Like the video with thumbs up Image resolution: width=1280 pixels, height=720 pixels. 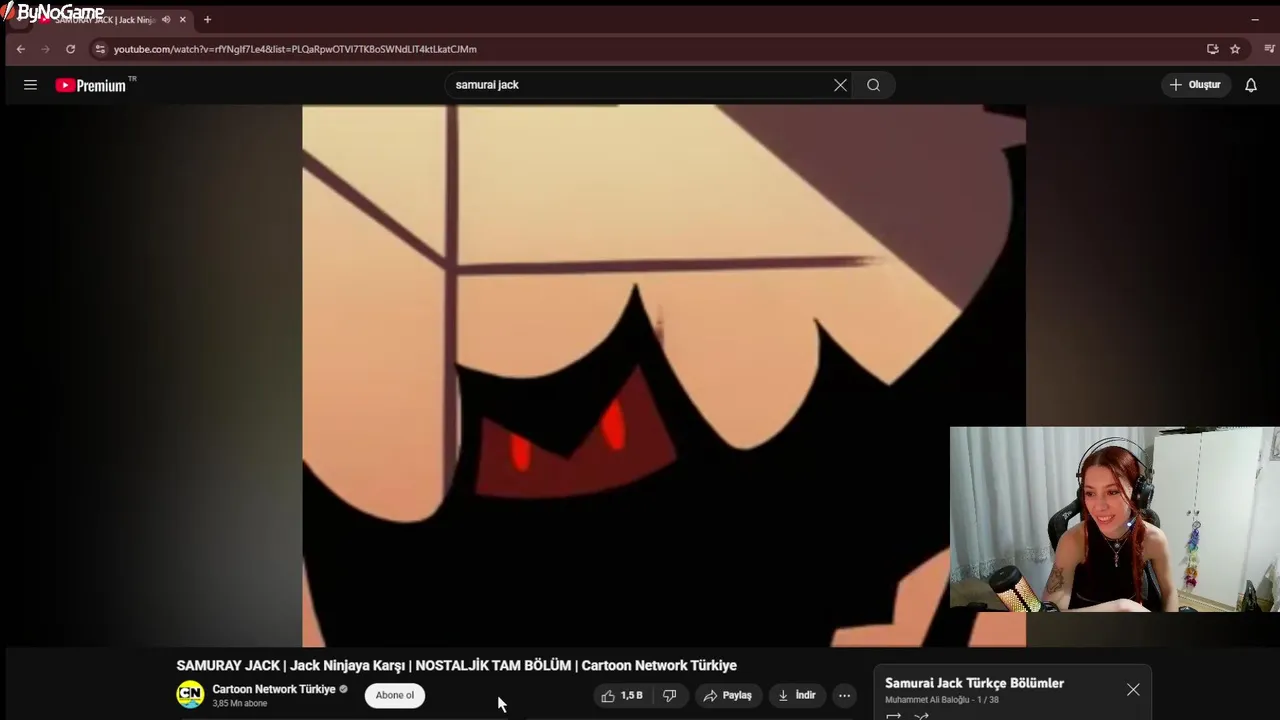622,695
